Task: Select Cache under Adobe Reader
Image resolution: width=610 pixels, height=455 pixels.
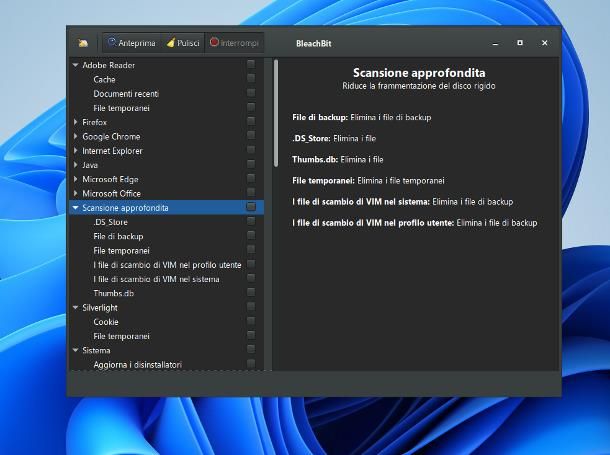Action: pos(167,79)
